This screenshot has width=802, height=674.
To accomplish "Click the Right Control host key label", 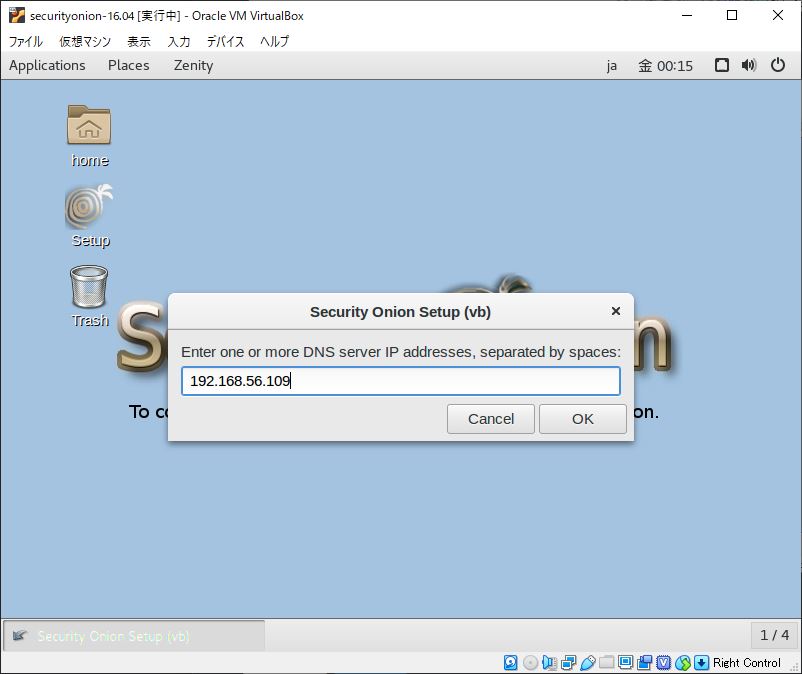I will [x=747, y=663].
